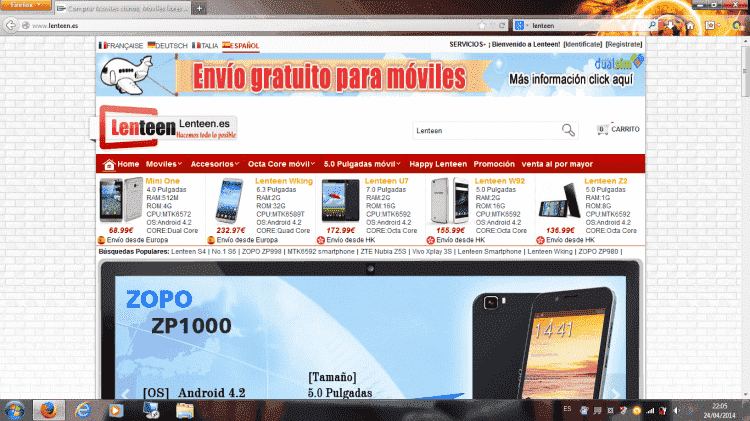Screen dimensions: 750x421
Task: Open Windows Media Player taskbar icon
Action: [x=115, y=410]
